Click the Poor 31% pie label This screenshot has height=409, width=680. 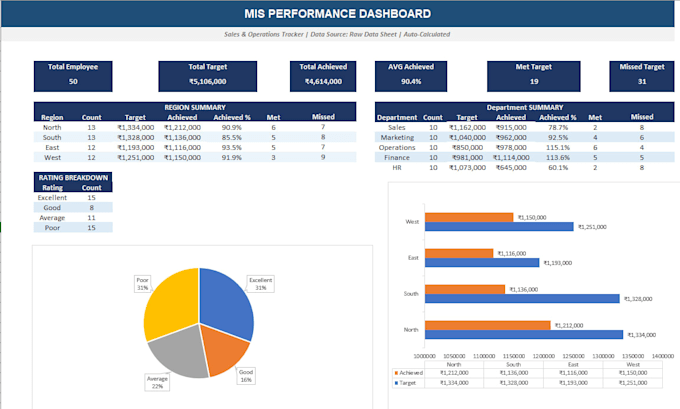pos(143,284)
